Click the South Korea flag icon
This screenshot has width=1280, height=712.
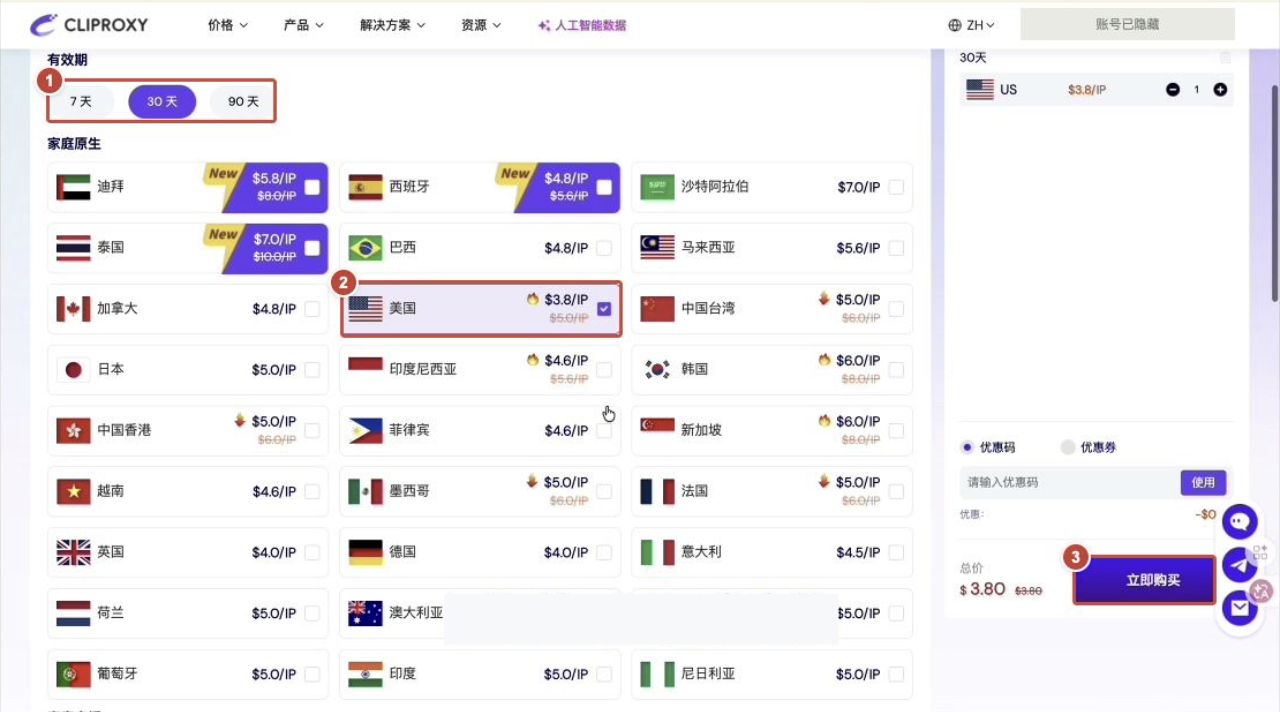click(657, 370)
